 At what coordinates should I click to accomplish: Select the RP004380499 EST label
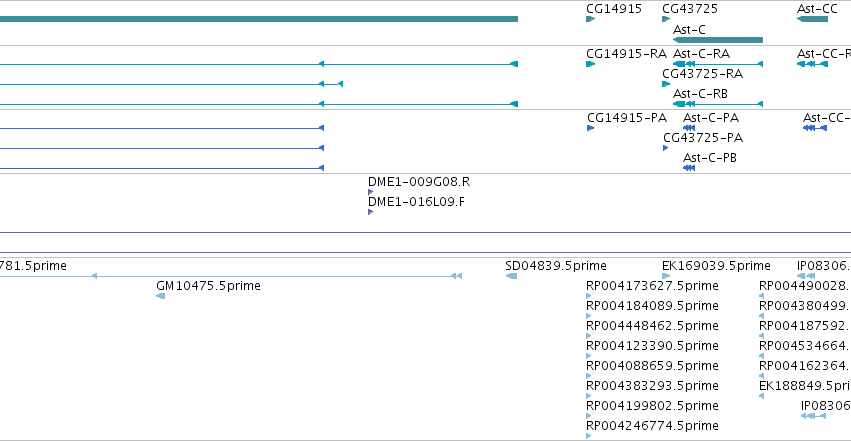[805, 306]
